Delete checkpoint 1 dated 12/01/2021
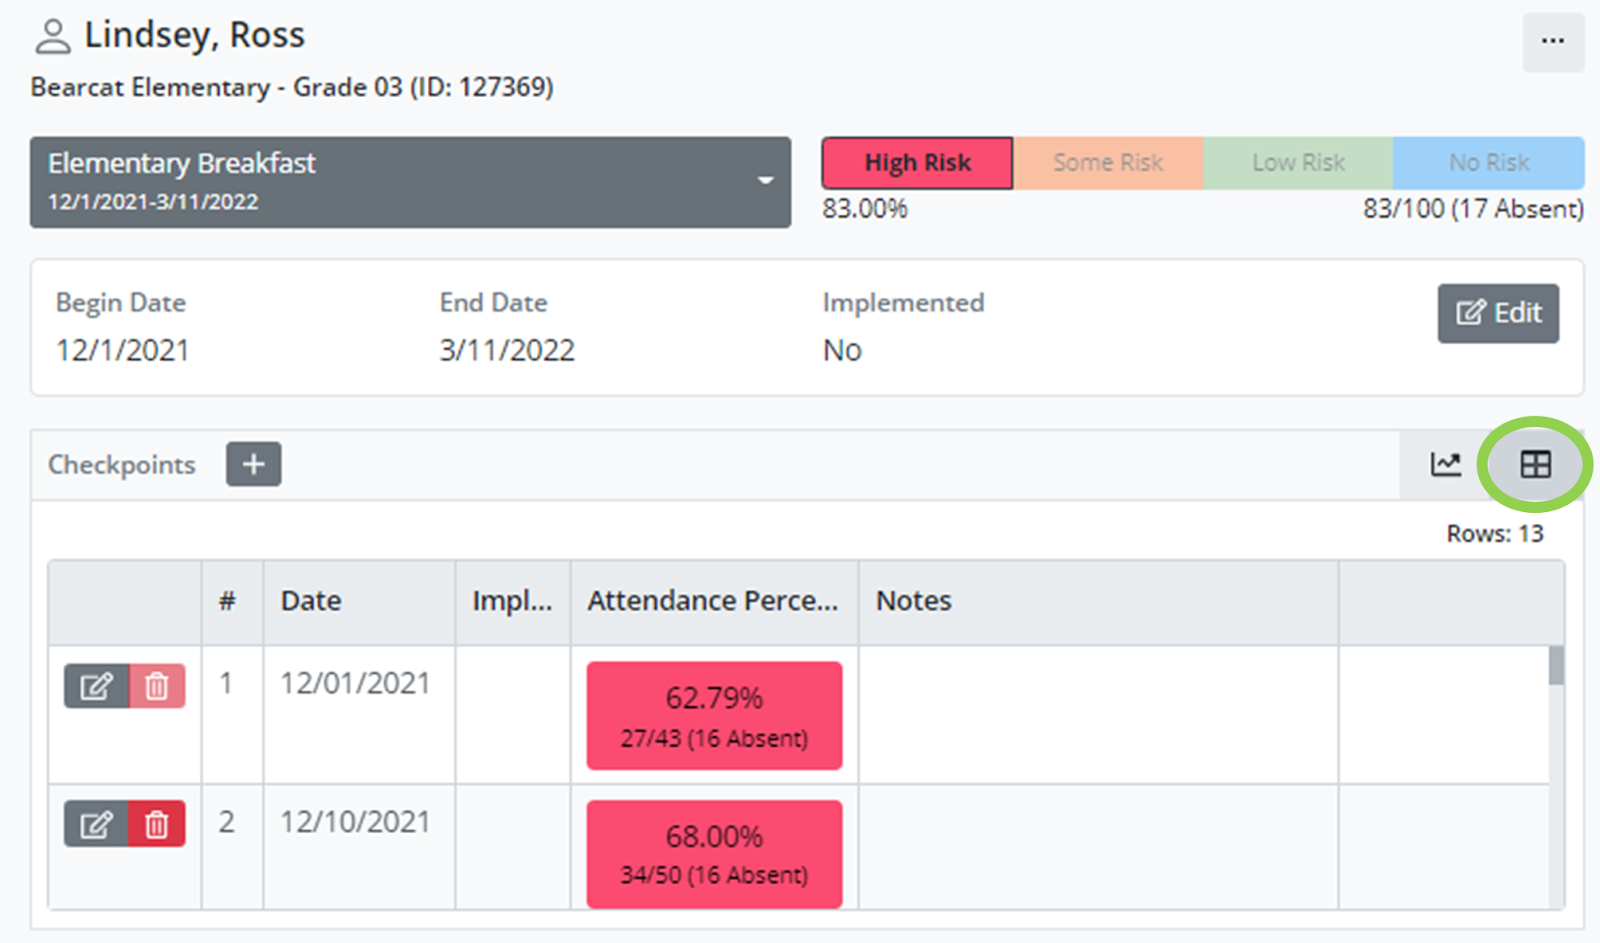Viewport: 1600px width, 943px height. click(157, 686)
